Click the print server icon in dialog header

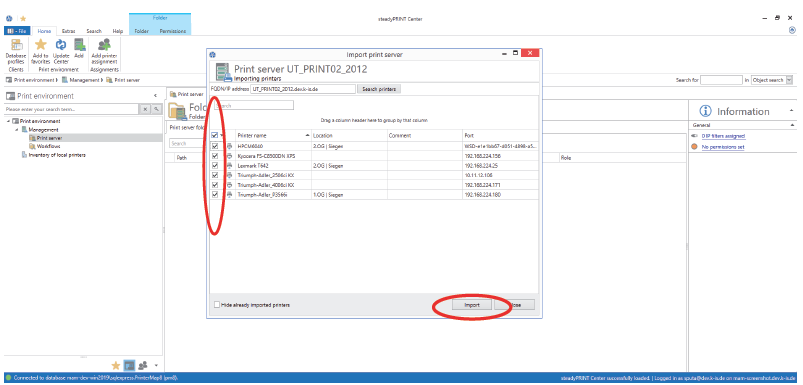(x=223, y=72)
